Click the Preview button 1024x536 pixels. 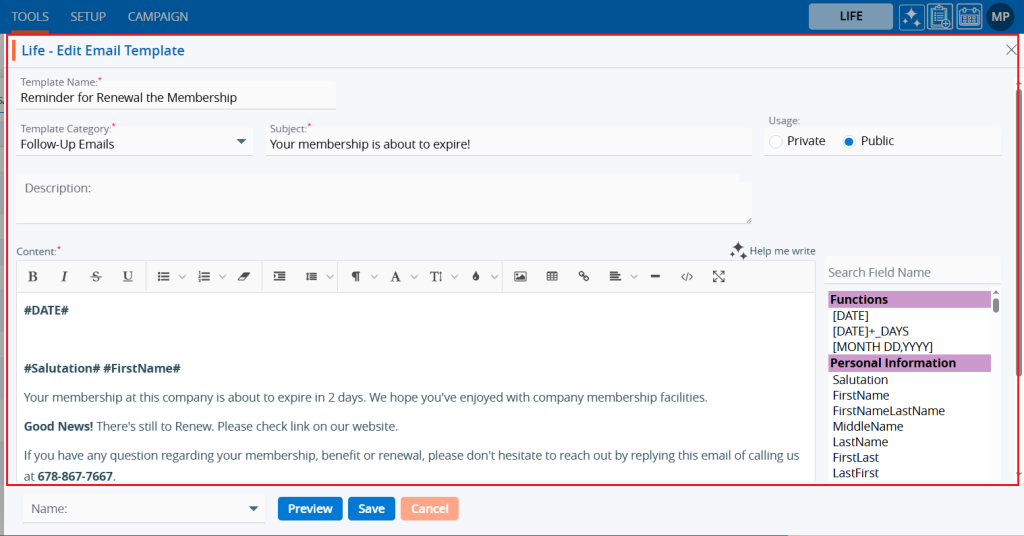click(310, 509)
